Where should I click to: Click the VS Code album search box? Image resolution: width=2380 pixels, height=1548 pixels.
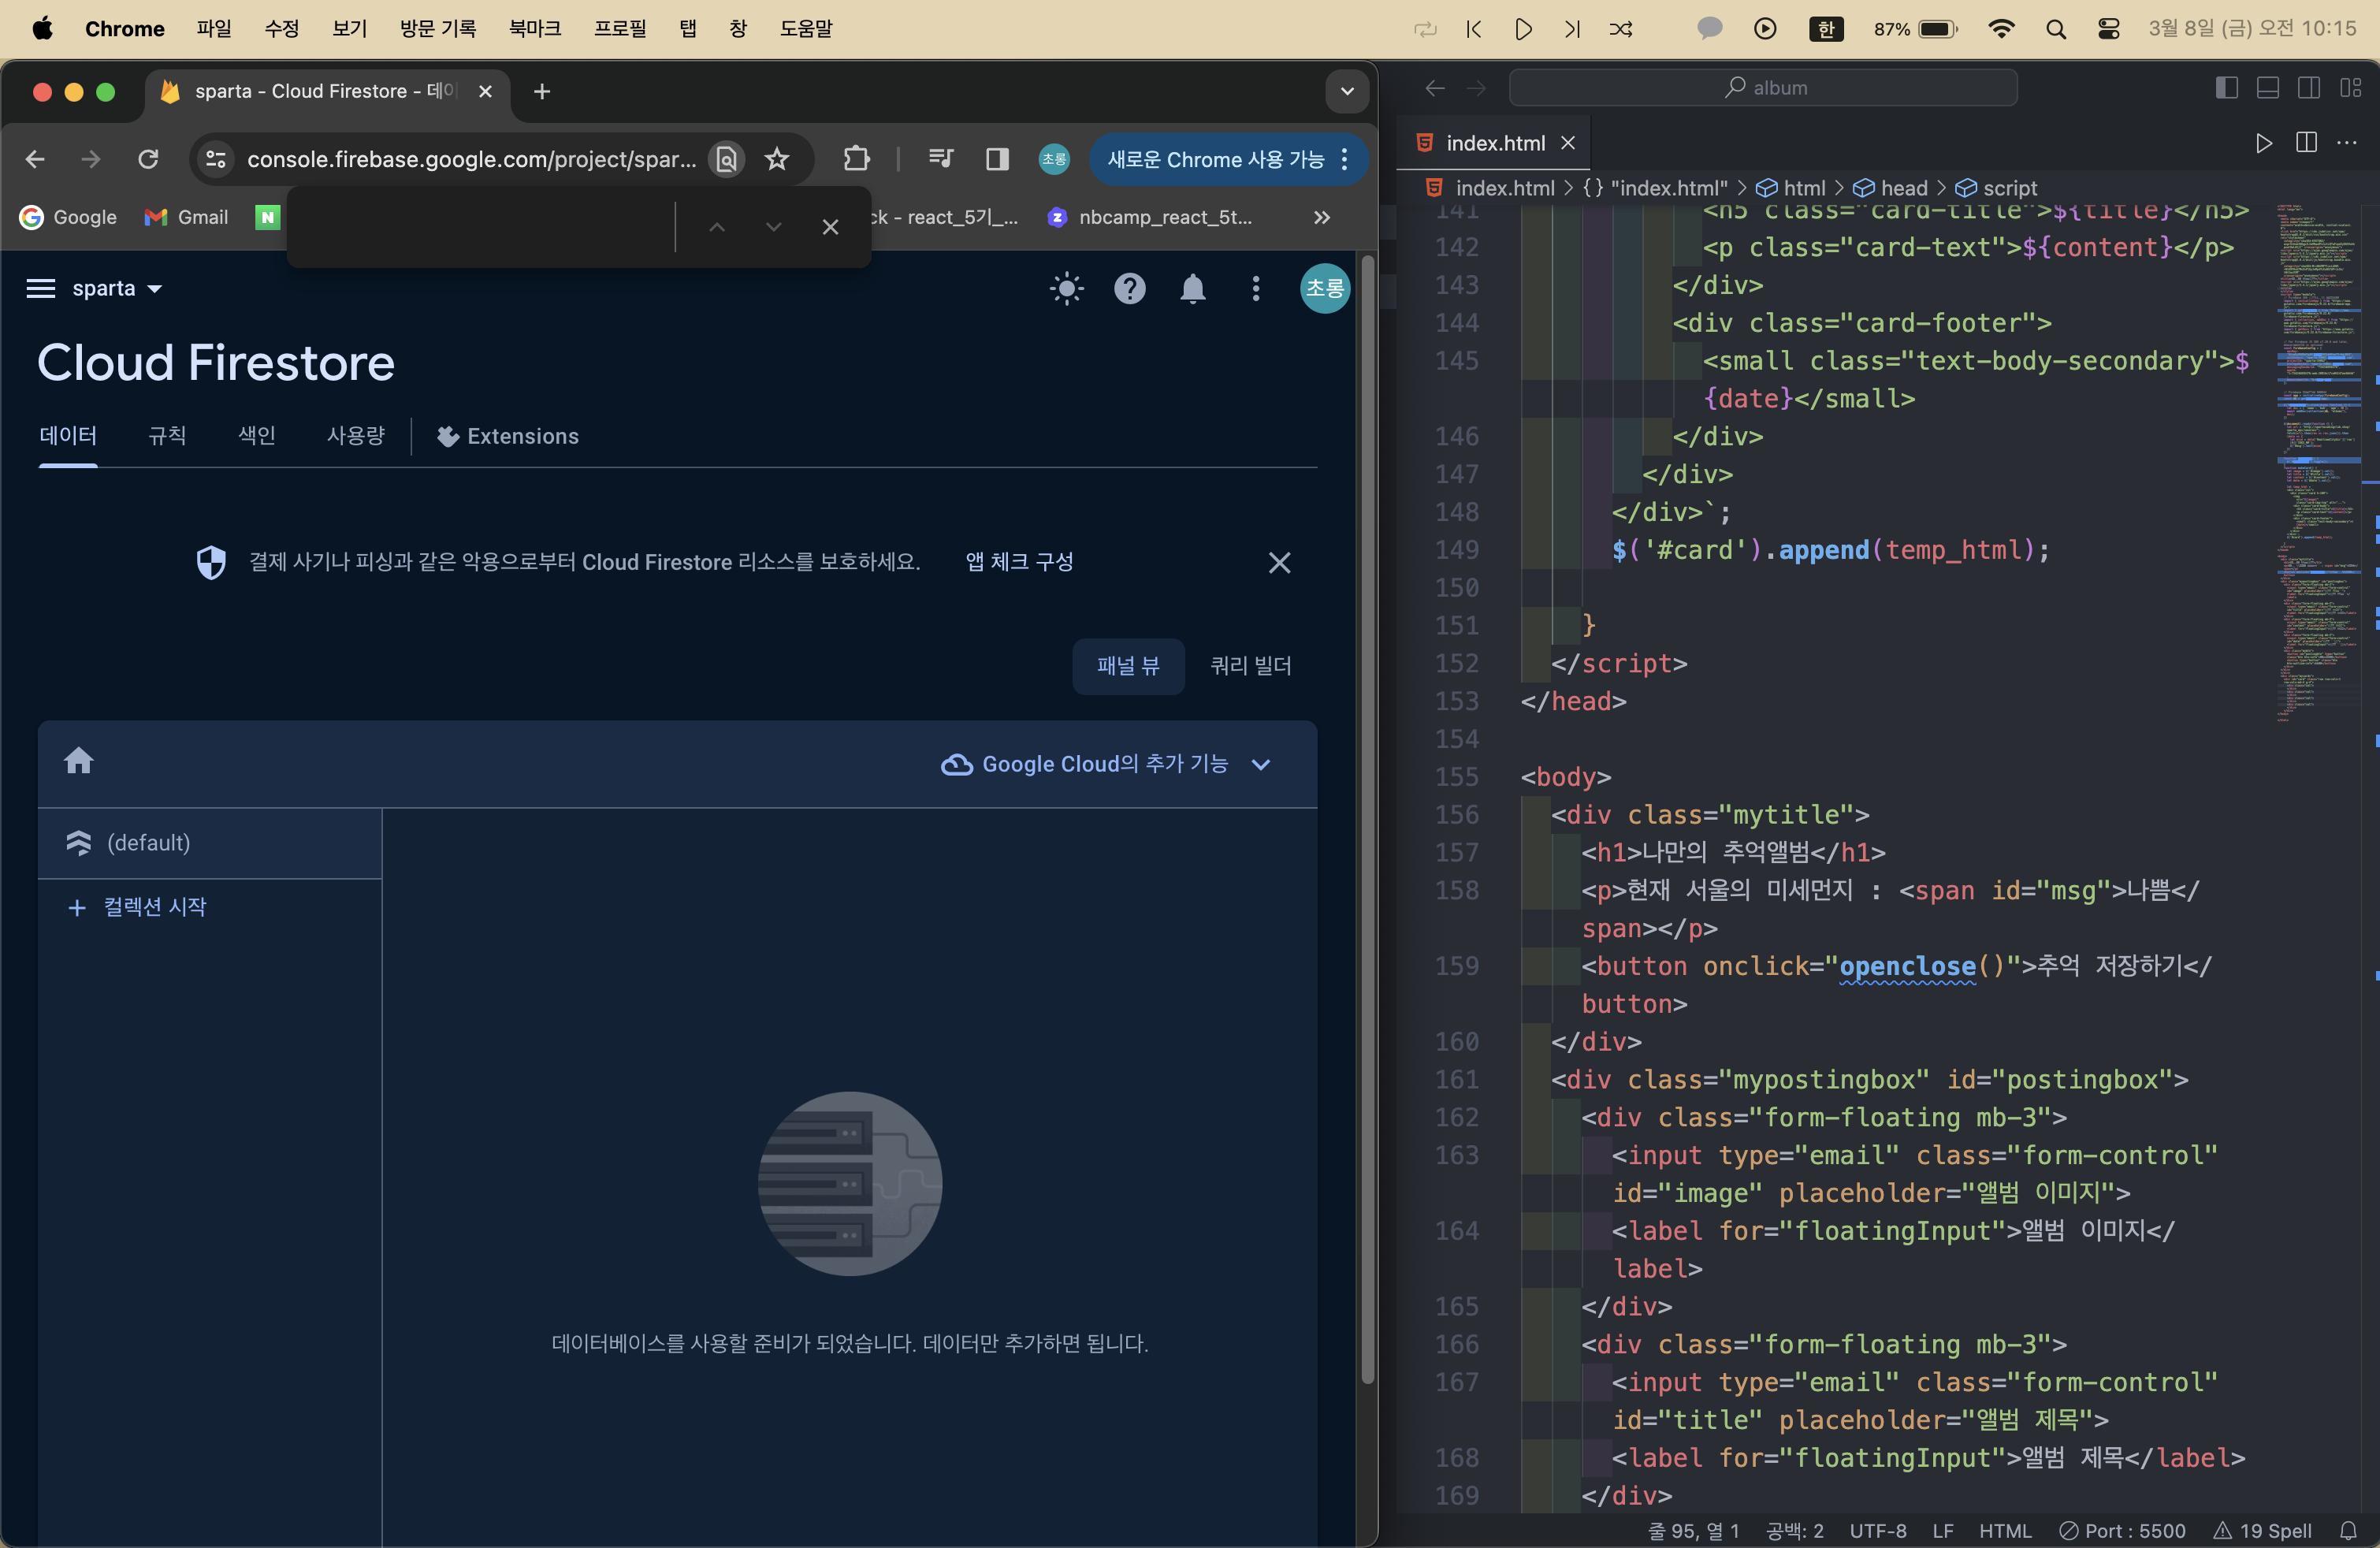1763,88
